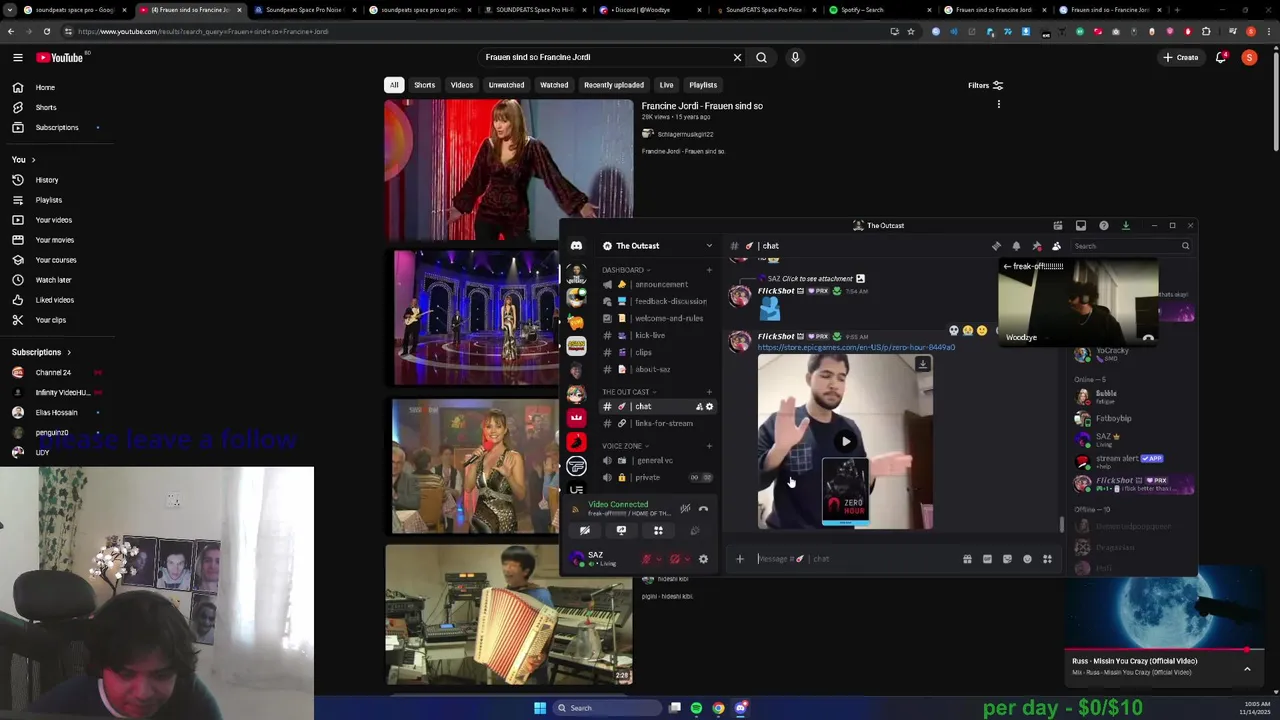Screen dimensions: 1280x720
Task: Add the skull reaction to FlickShot's message
Action: tap(954, 330)
